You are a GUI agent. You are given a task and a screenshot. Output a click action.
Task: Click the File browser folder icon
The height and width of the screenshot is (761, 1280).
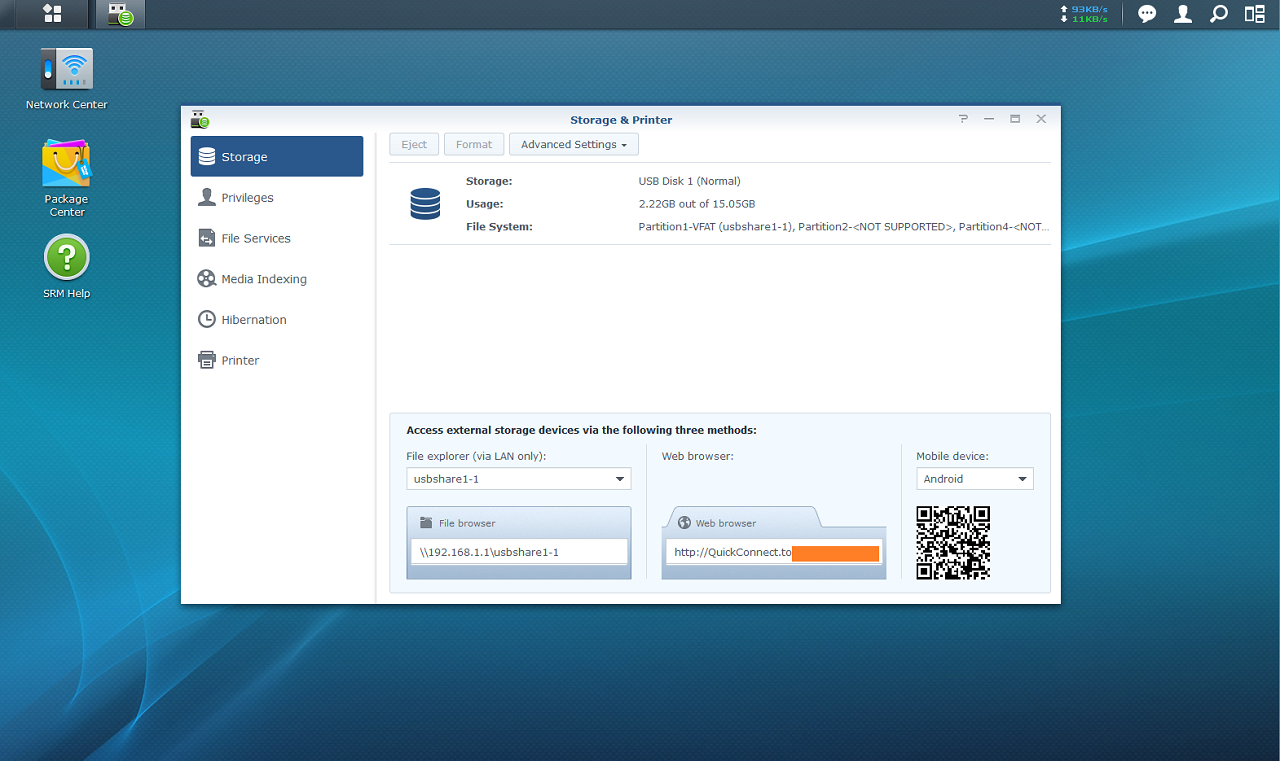(x=426, y=523)
